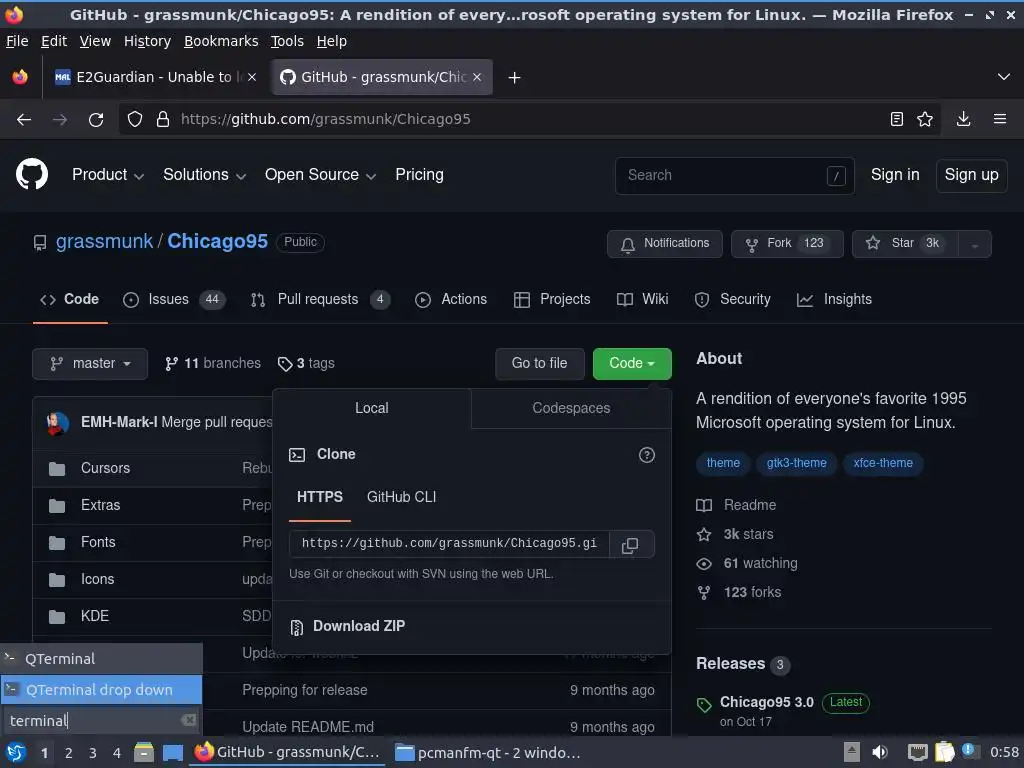
Task: Click the Sign in link
Action: pos(895,175)
